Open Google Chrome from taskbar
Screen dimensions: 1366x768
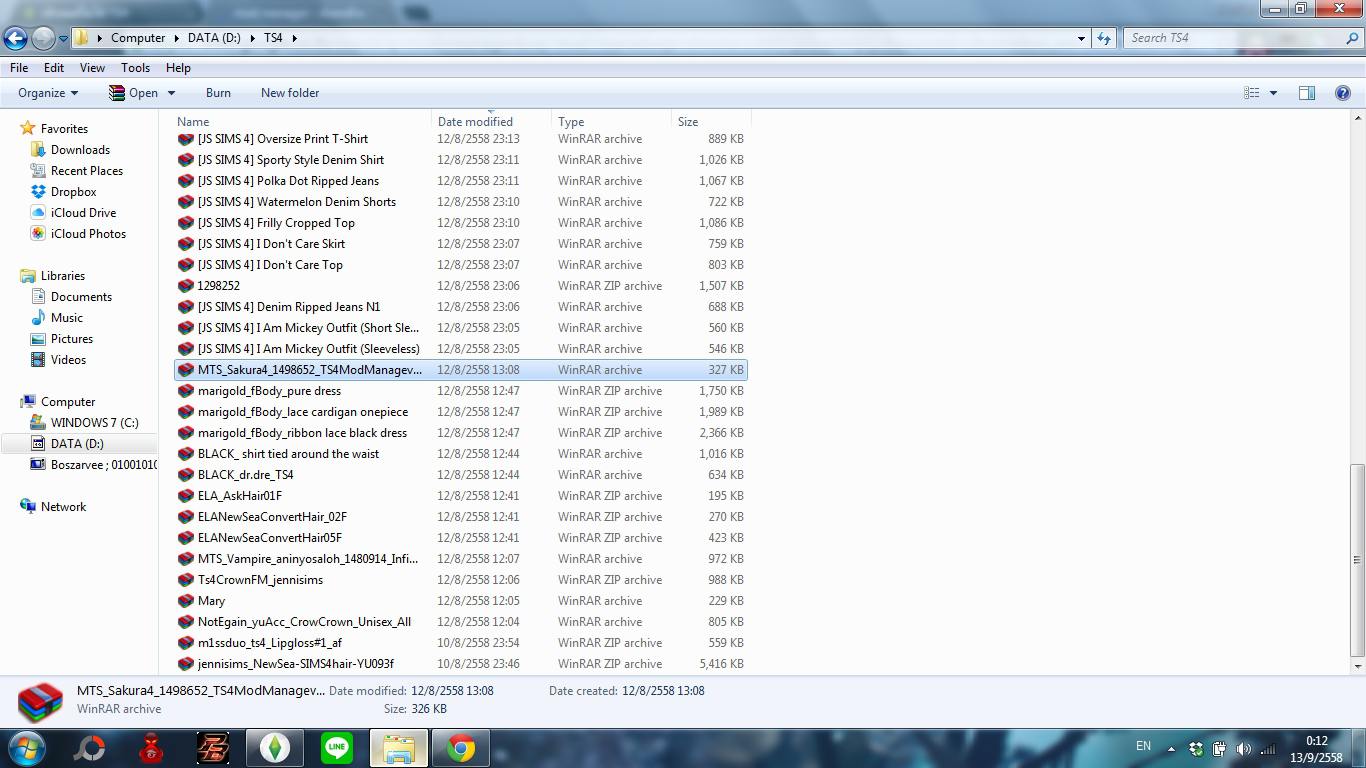[x=461, y=748]
